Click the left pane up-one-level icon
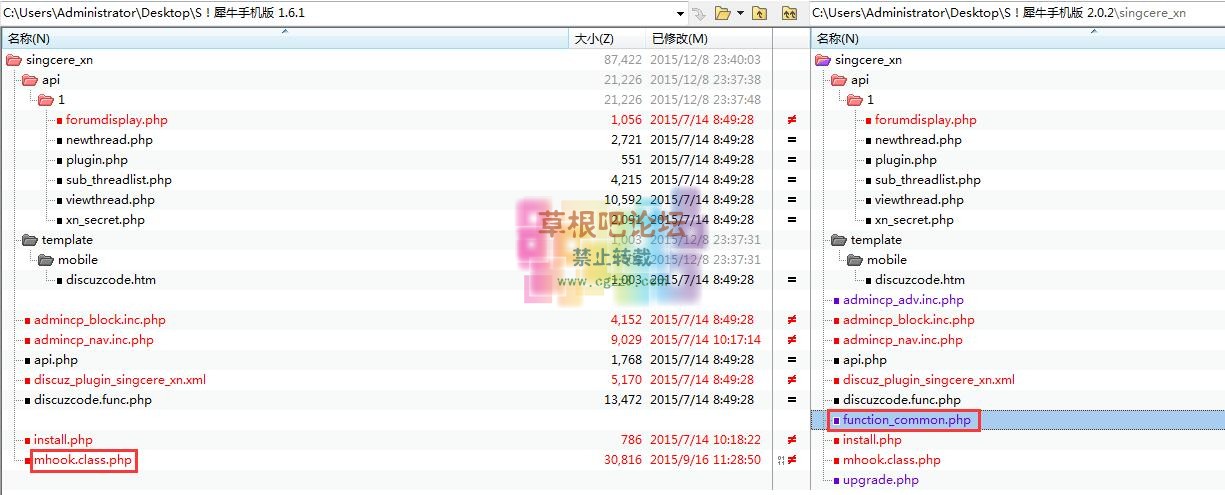This screenshot has height=495, width=1225. tap(760, 13)
